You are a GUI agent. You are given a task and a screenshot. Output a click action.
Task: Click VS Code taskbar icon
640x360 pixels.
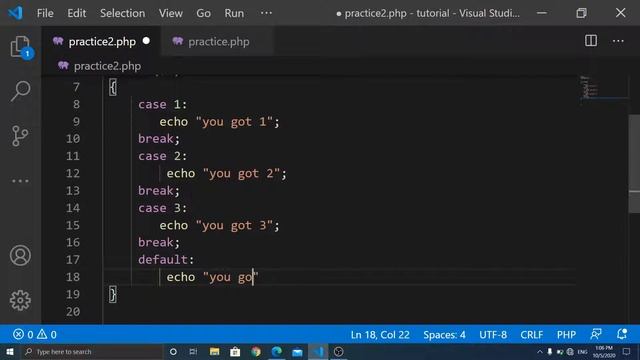point(318,352)
